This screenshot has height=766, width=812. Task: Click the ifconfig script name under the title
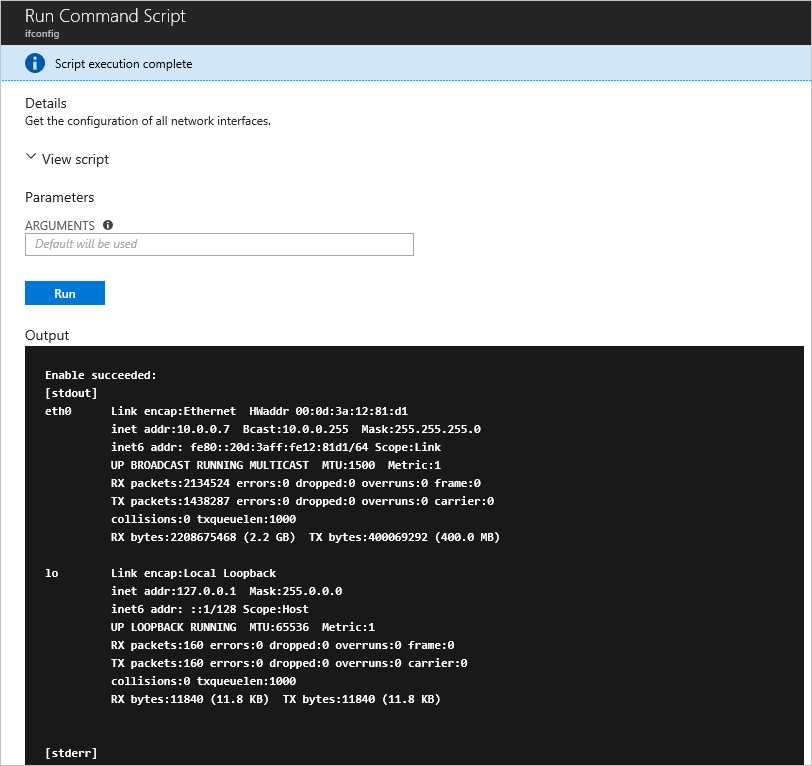pos(41,33)
